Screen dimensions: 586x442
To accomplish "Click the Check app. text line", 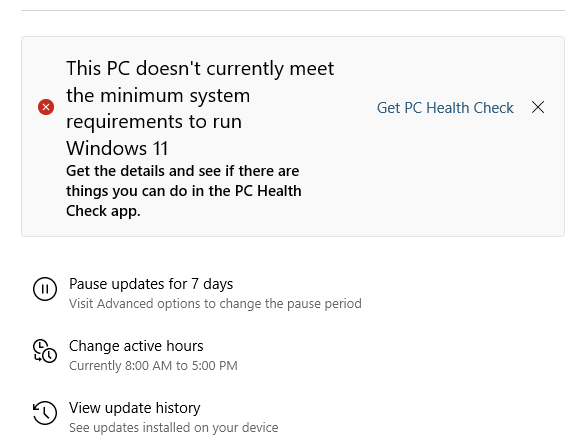I will point(103,211).
